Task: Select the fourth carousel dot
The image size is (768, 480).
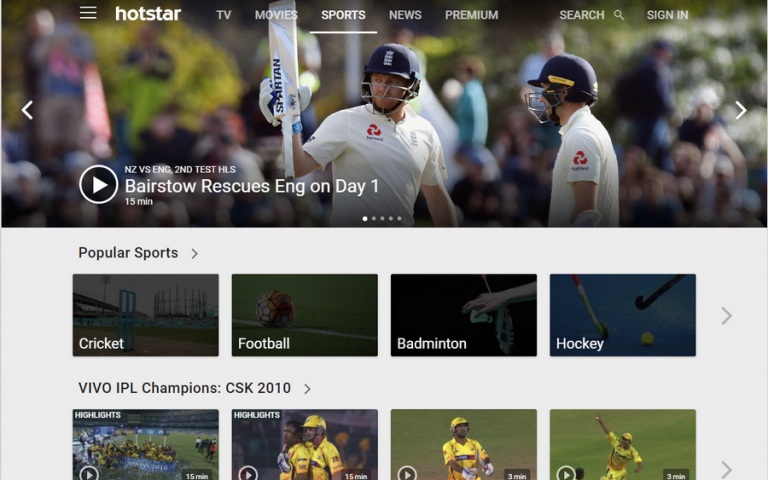Action: coord(391,218)
